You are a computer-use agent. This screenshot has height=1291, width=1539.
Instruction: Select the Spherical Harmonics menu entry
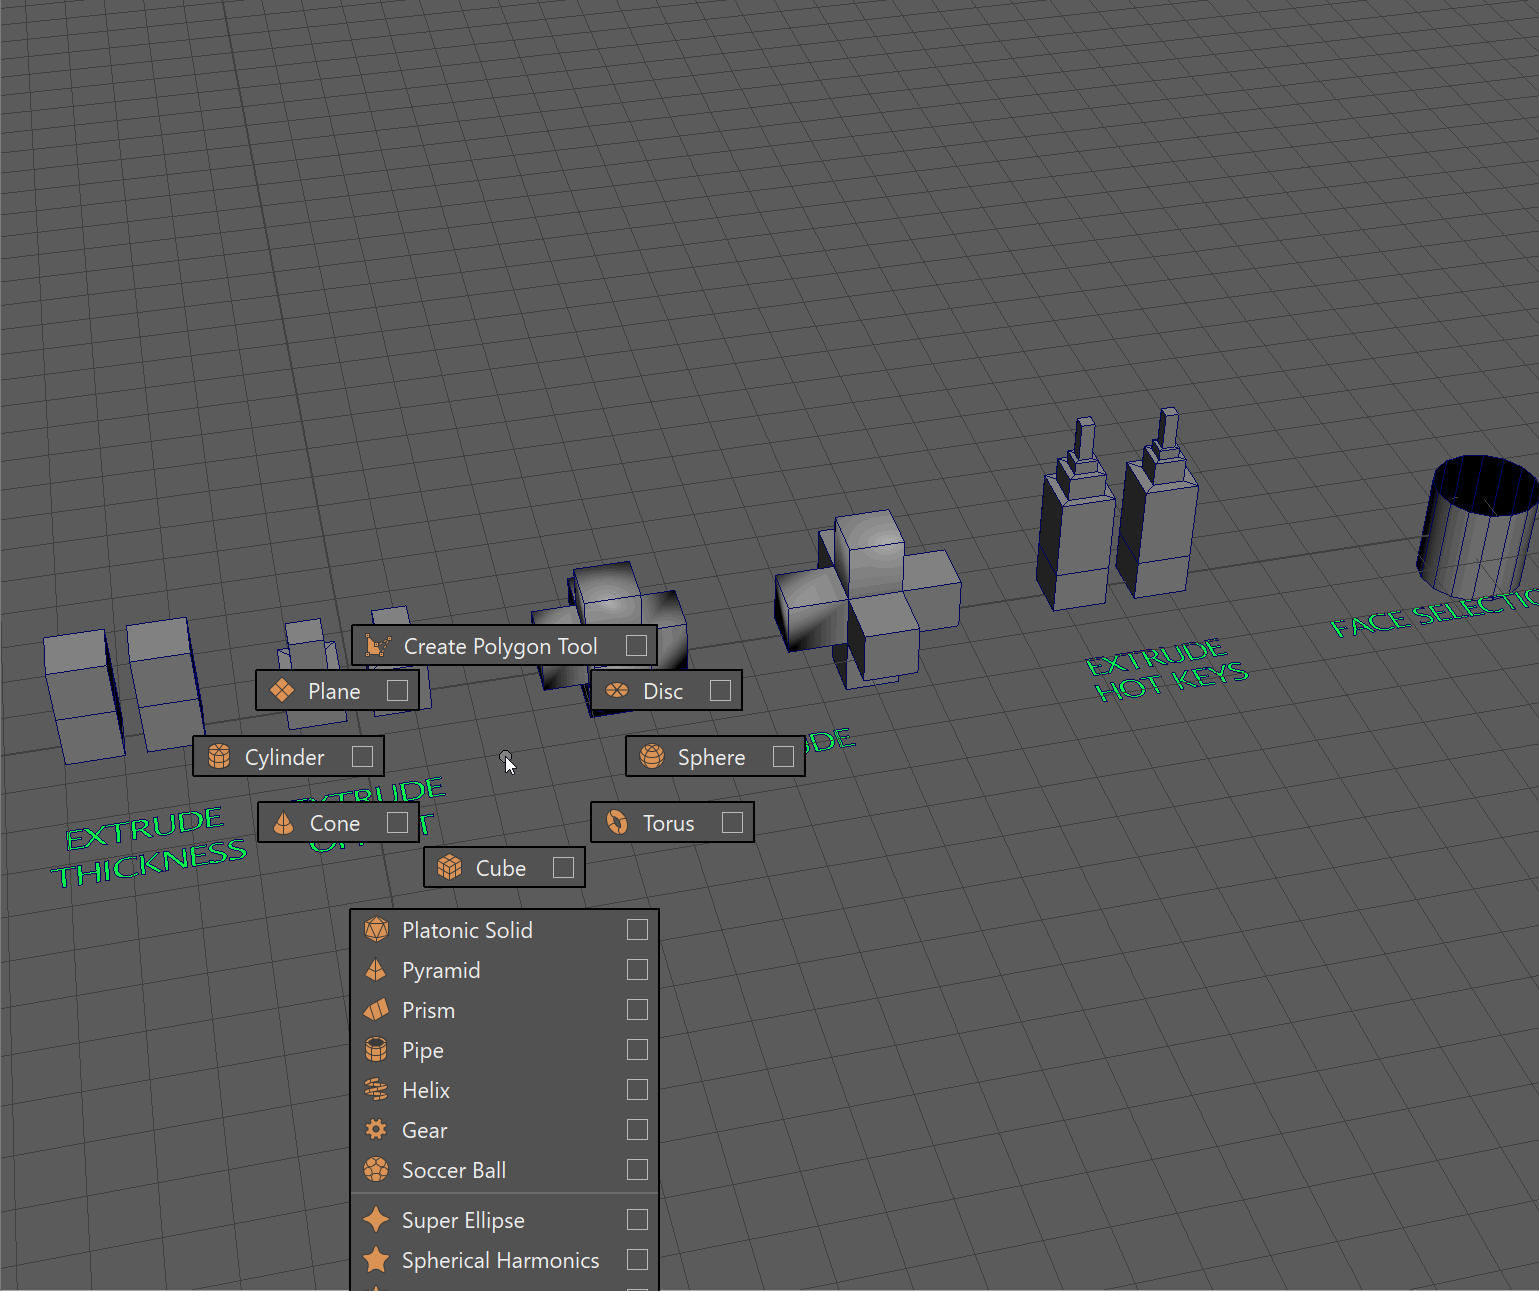coord(500,1260)
